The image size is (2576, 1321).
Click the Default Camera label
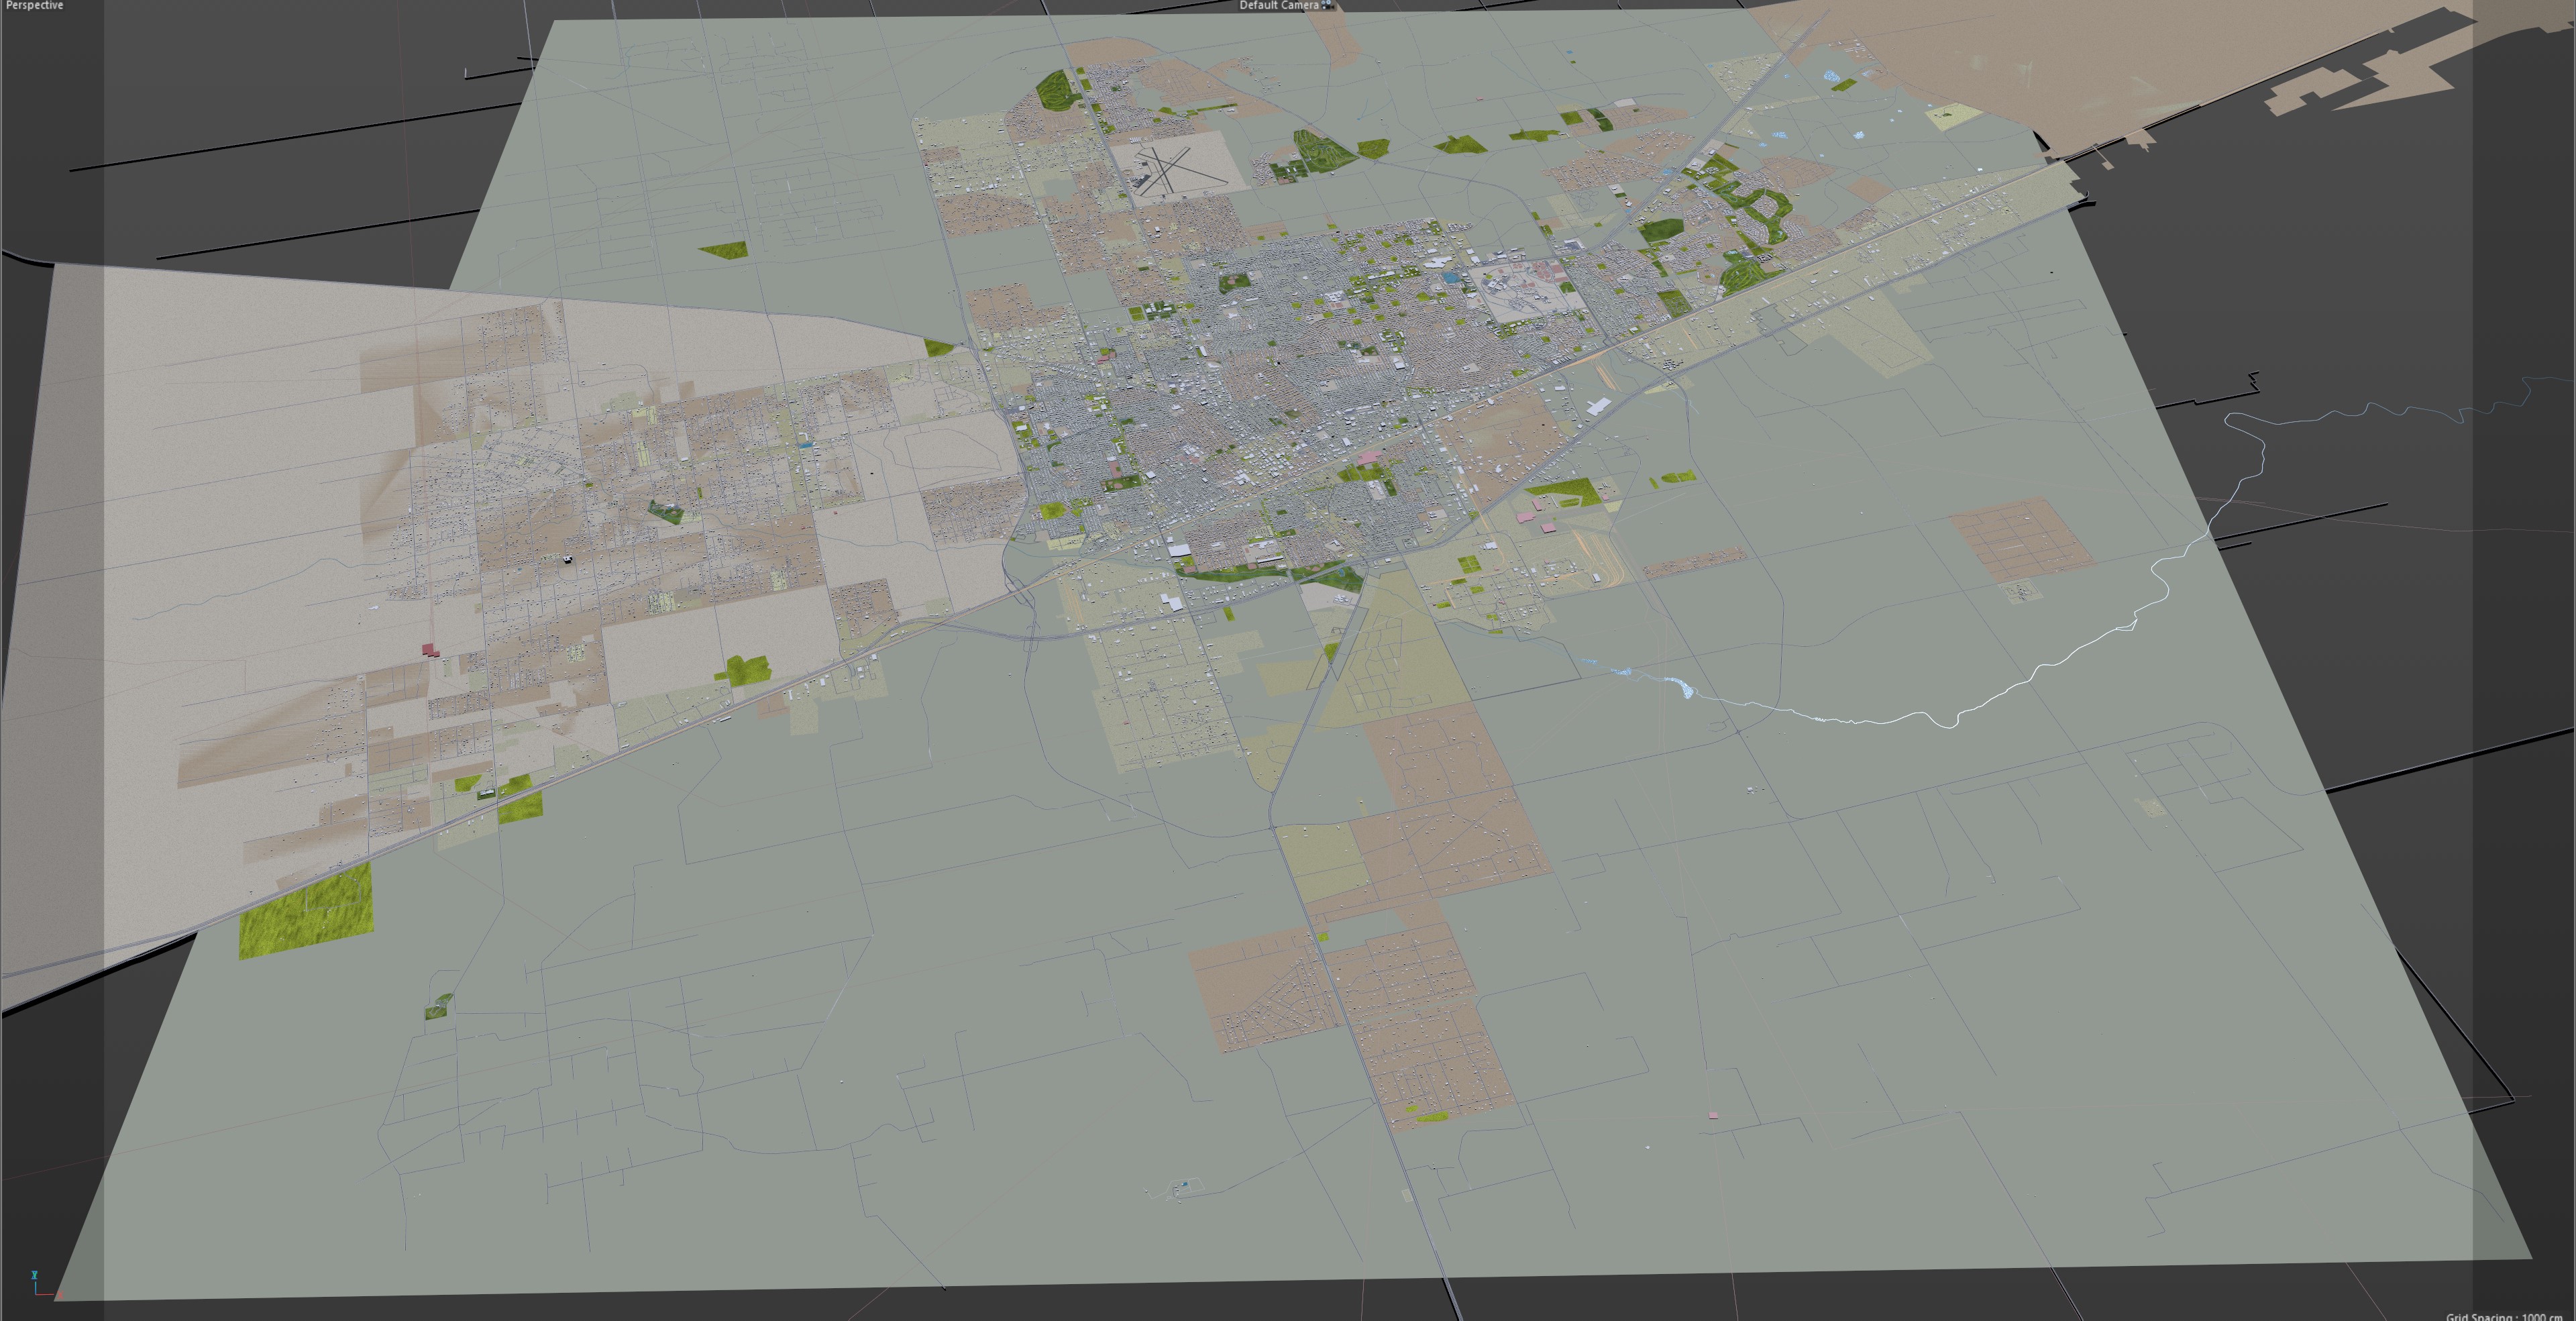pos(1278,5)
